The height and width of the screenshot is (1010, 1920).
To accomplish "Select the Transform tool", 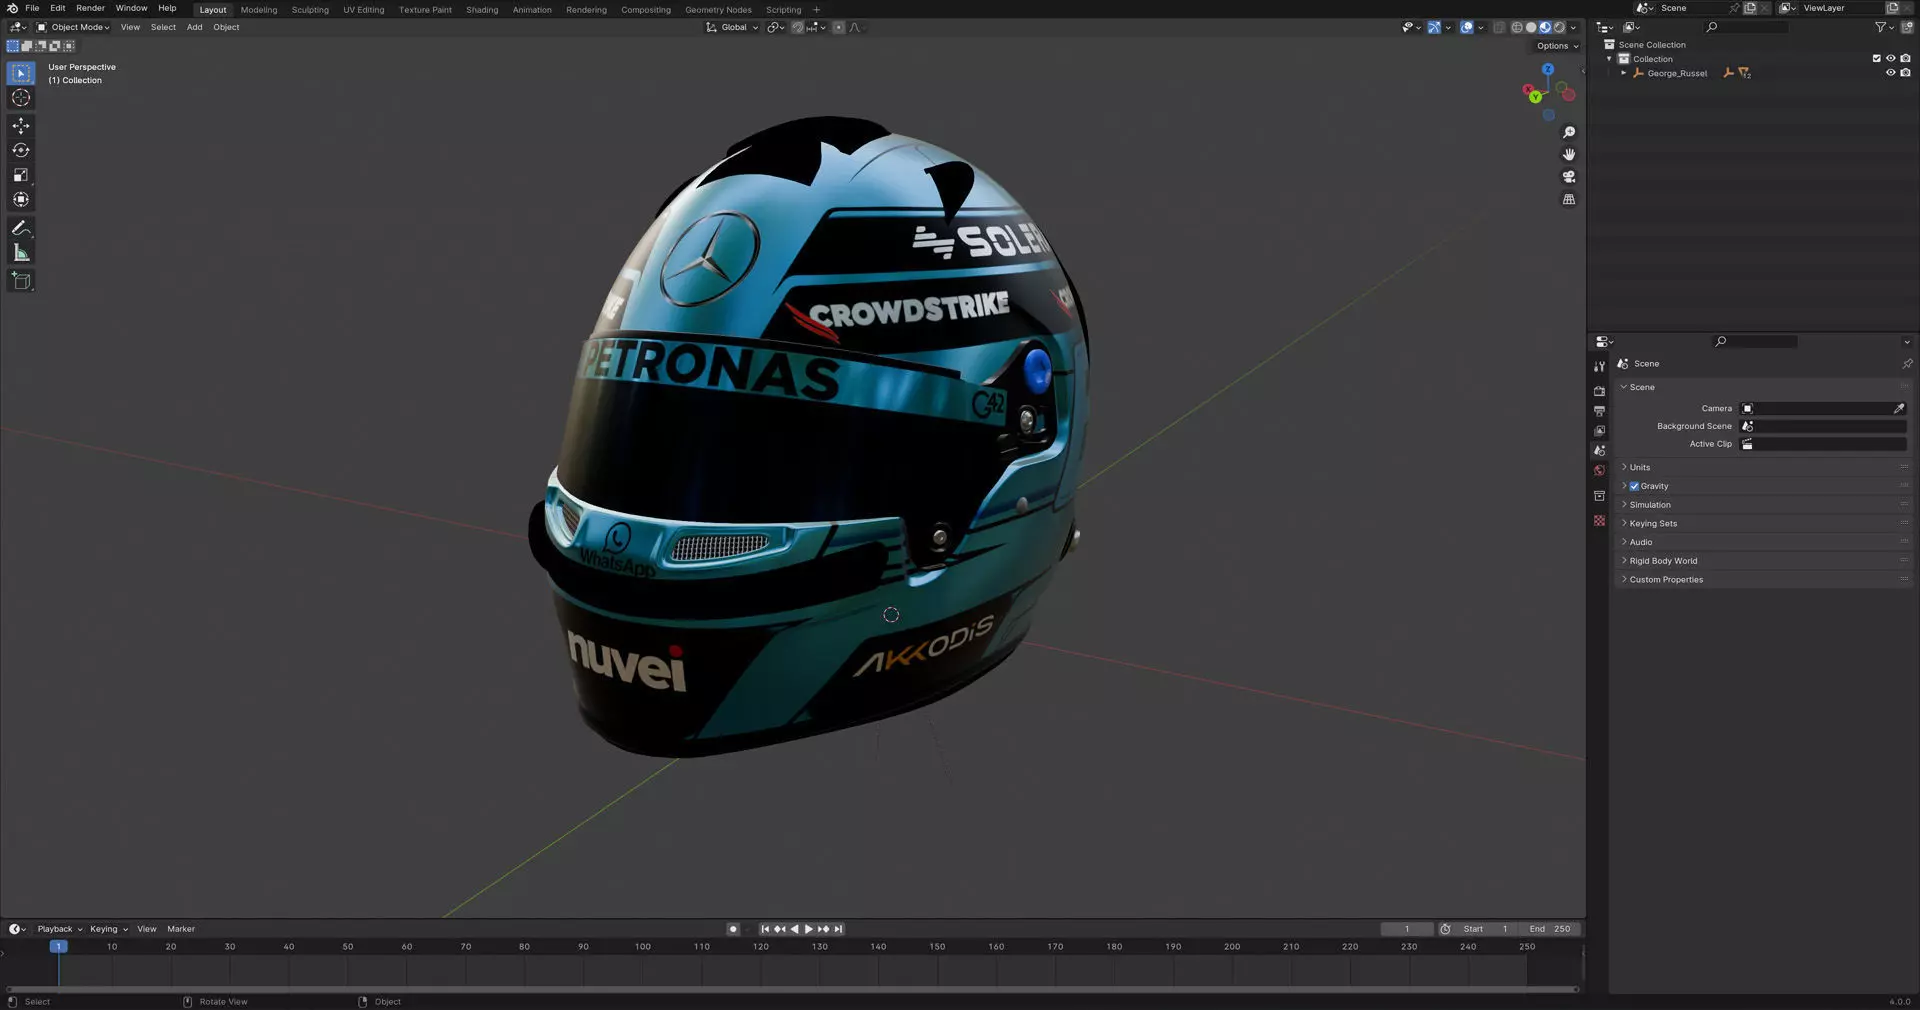I will [21, 199].
